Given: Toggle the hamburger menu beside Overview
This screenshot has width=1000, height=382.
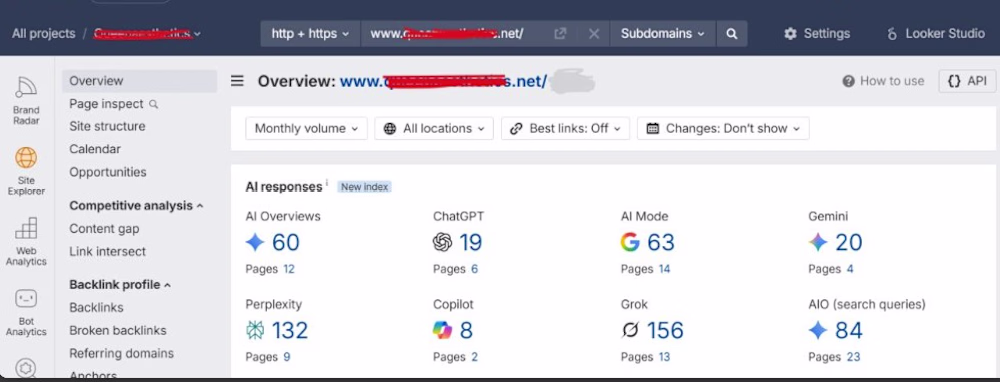Looking at the screenshot, I should pyautogui.click(x=237, y=81).
